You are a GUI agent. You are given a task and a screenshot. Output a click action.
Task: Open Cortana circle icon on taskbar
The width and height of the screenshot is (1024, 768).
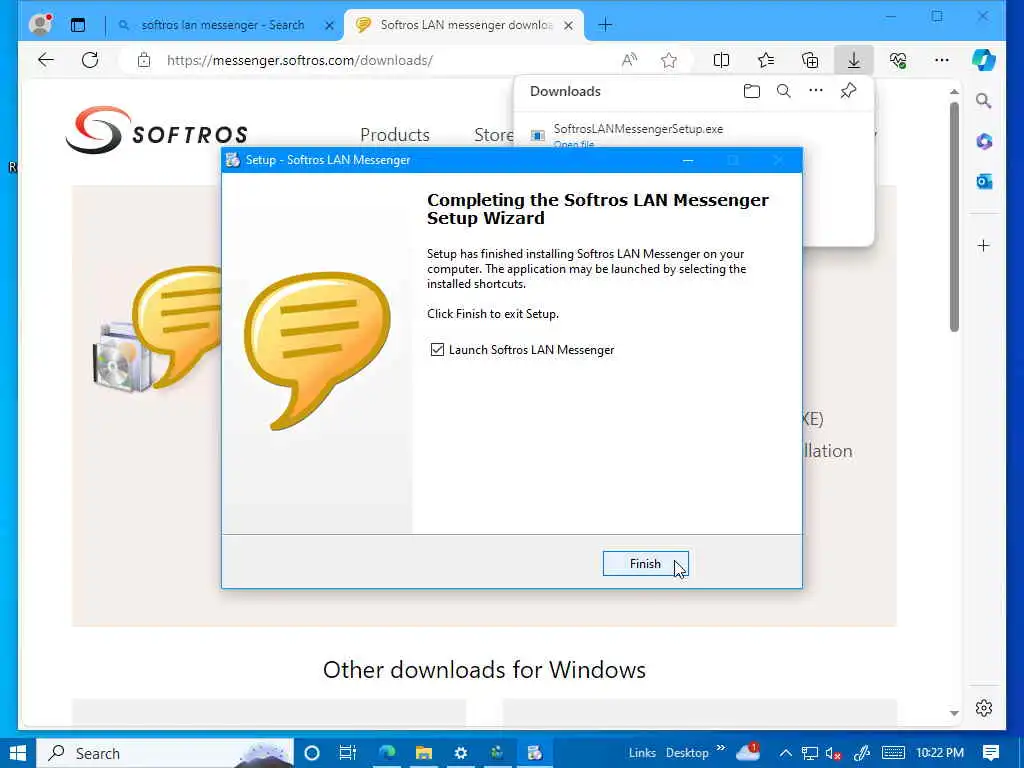(x=312, y=753)
